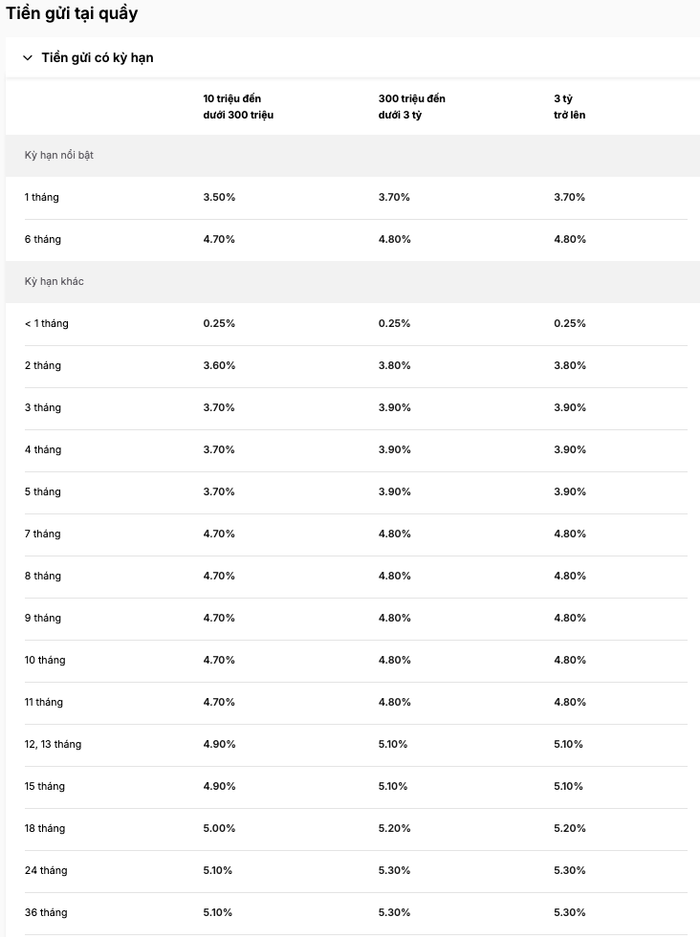Click the 3.50% rate for 1 tháng
Viewport: 700px width, 937px height.
[219, 197]
